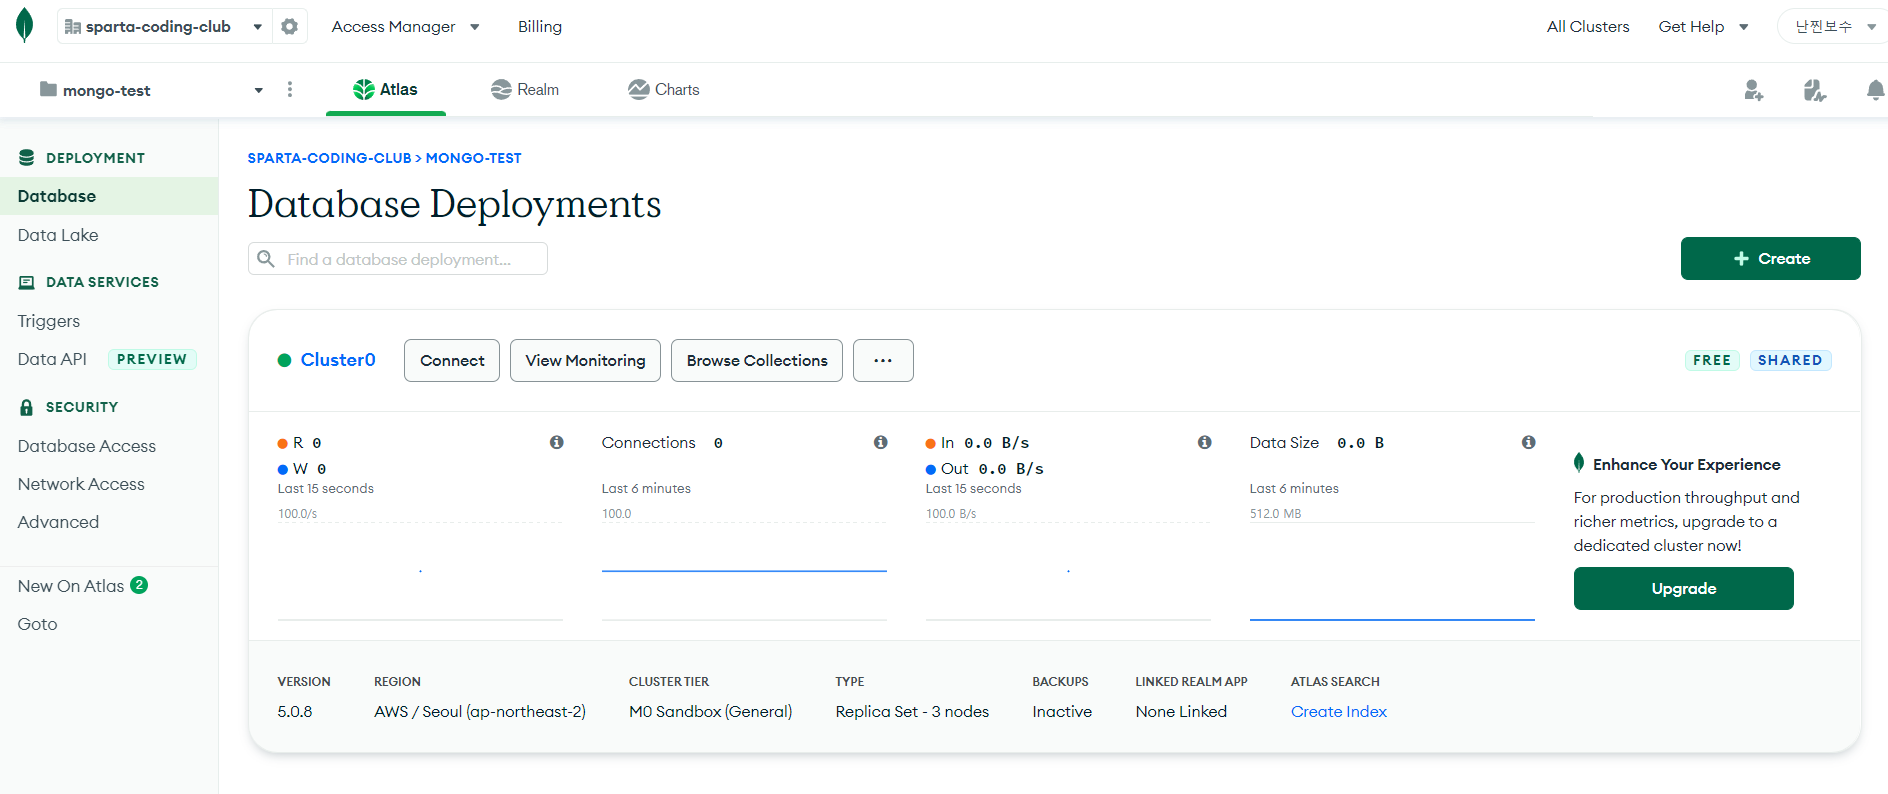Open Data API preview in sidebar
The image size is (1888, 794).
click(x=107, y=359)
